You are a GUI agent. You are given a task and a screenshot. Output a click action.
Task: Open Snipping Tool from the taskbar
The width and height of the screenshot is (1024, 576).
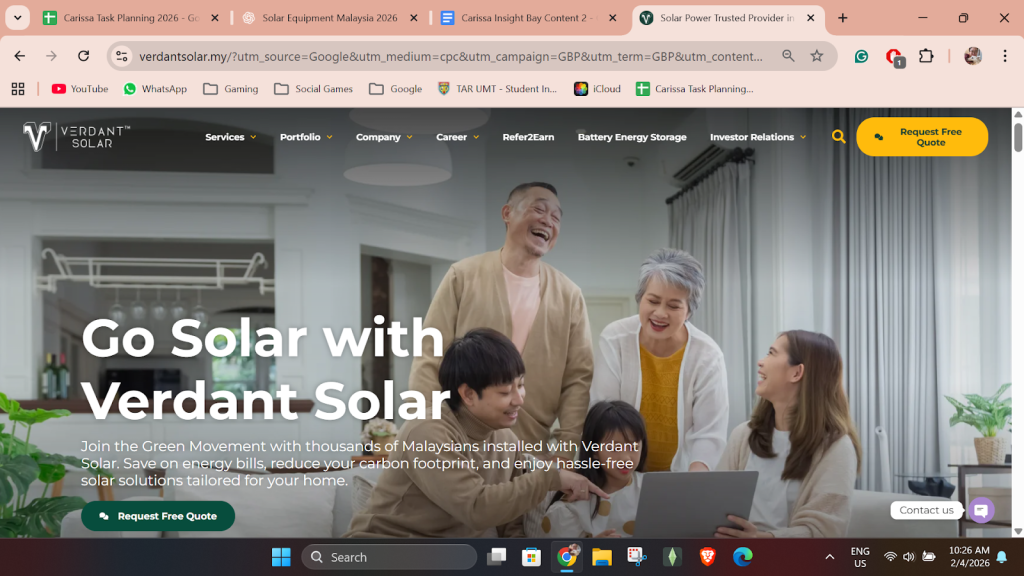click(636, 556)
